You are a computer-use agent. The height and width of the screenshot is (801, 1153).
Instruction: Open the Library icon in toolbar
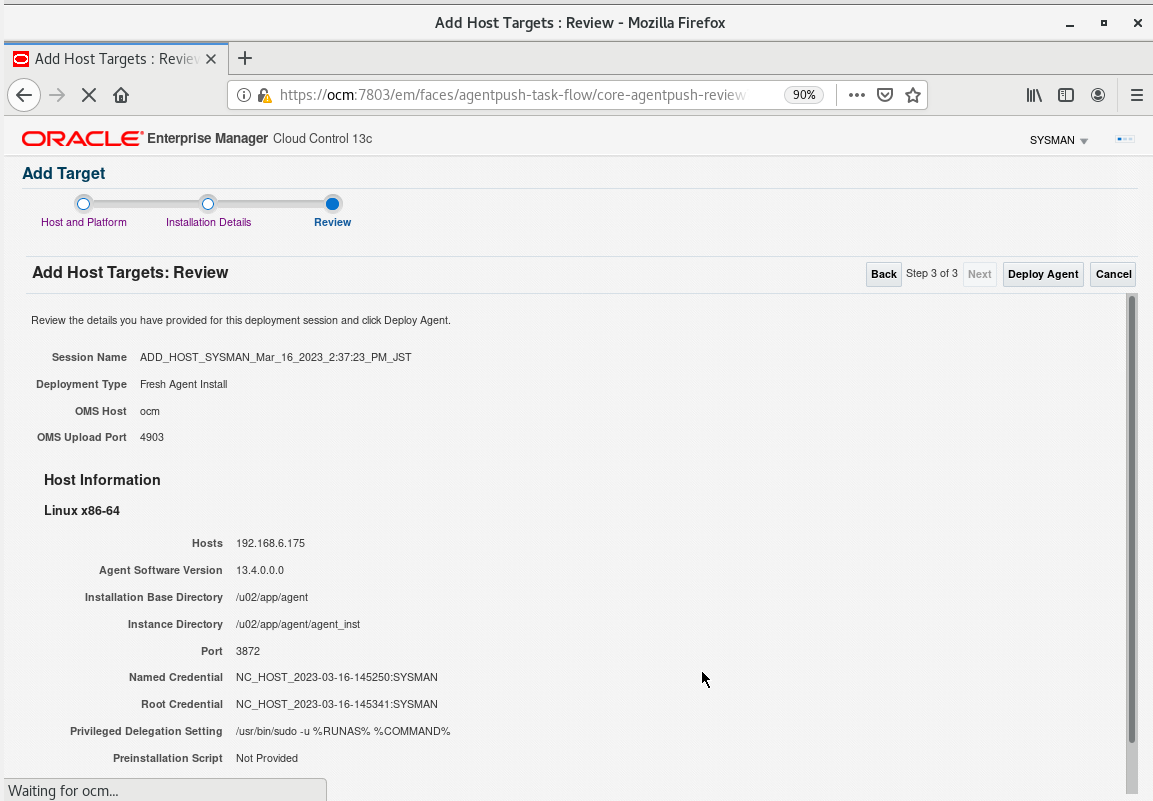tap(1034, 95)
